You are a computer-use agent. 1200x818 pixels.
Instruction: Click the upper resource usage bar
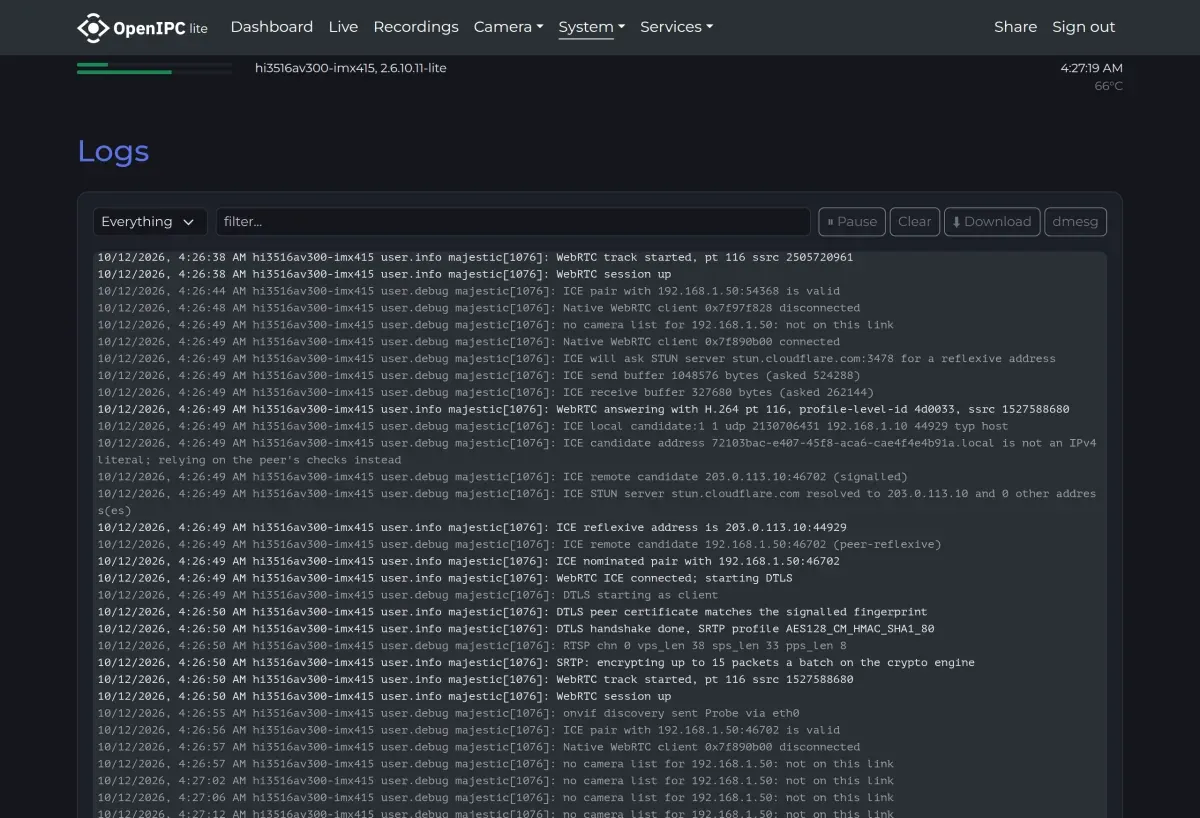(x=154, y=65)
